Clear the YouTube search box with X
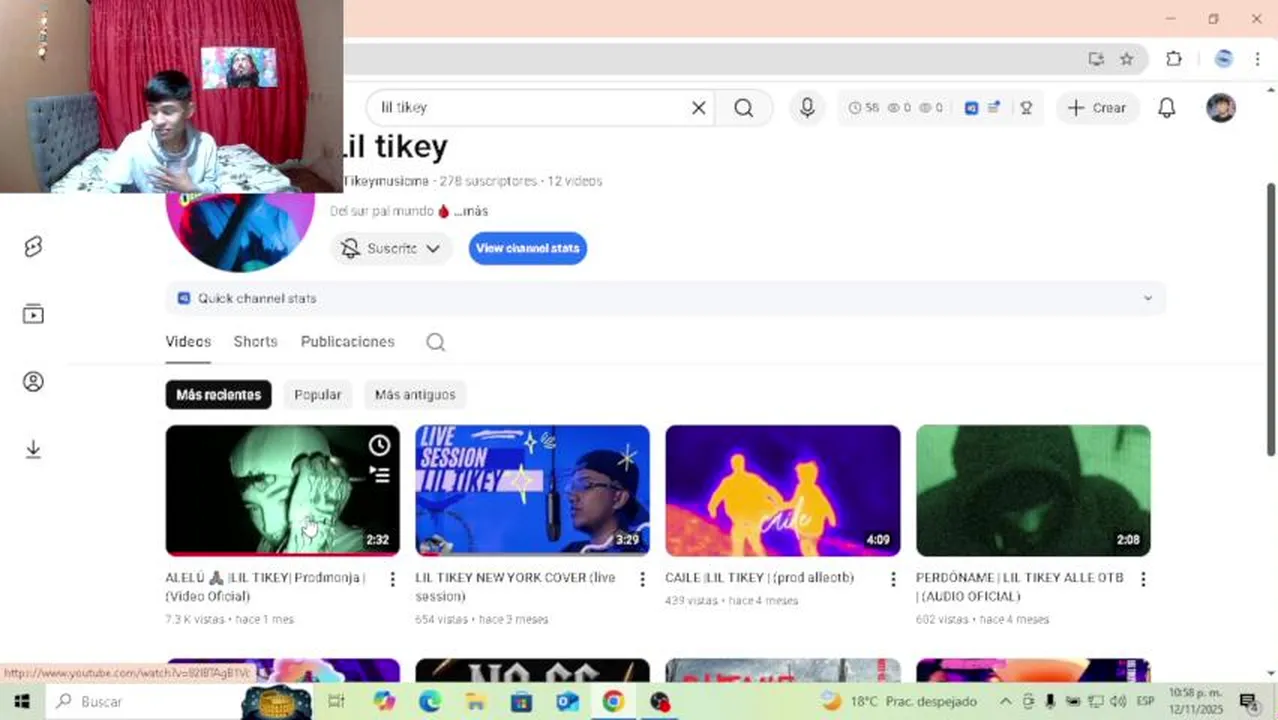The height and width of the screenshot is (720, 1278). [x=699, y=108]
